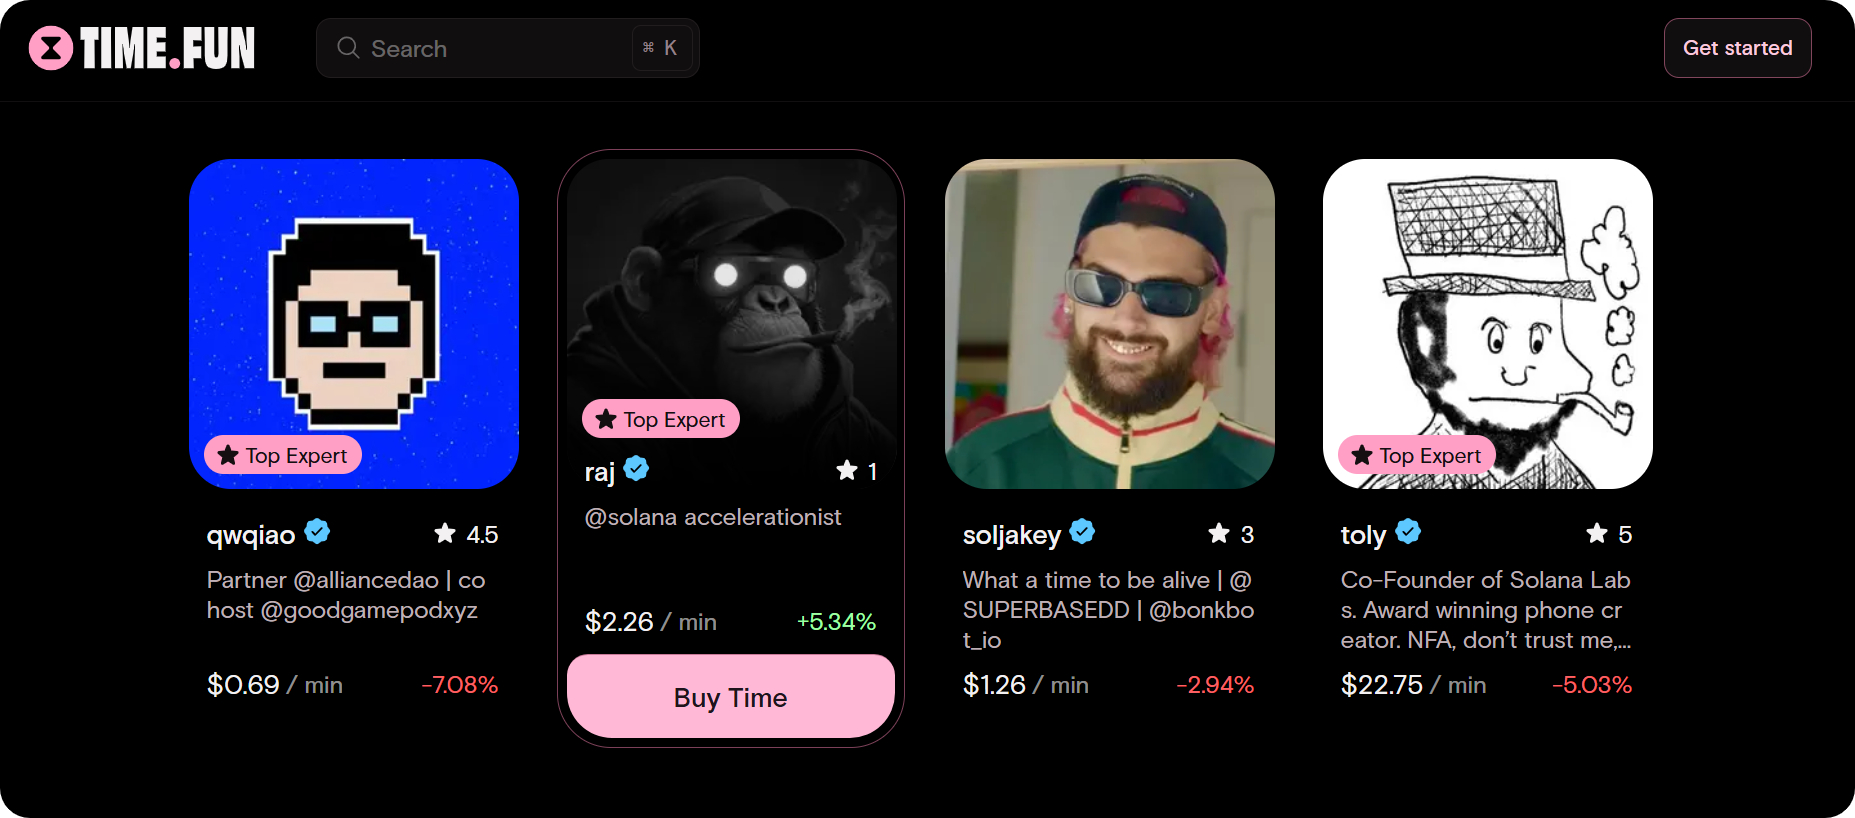1855x818 pixels.
Task: Open the toly profile name link
Action: (1363, 535)
